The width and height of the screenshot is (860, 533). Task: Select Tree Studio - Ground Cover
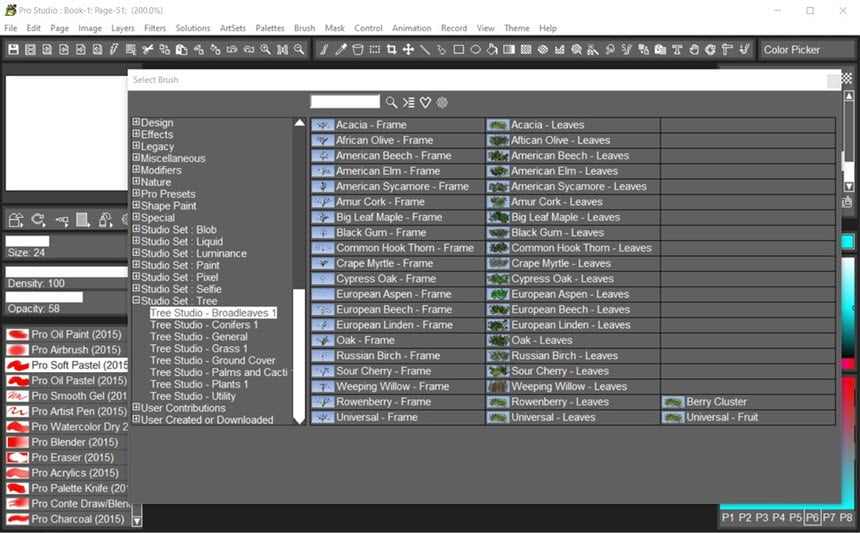tap(213, 360)
